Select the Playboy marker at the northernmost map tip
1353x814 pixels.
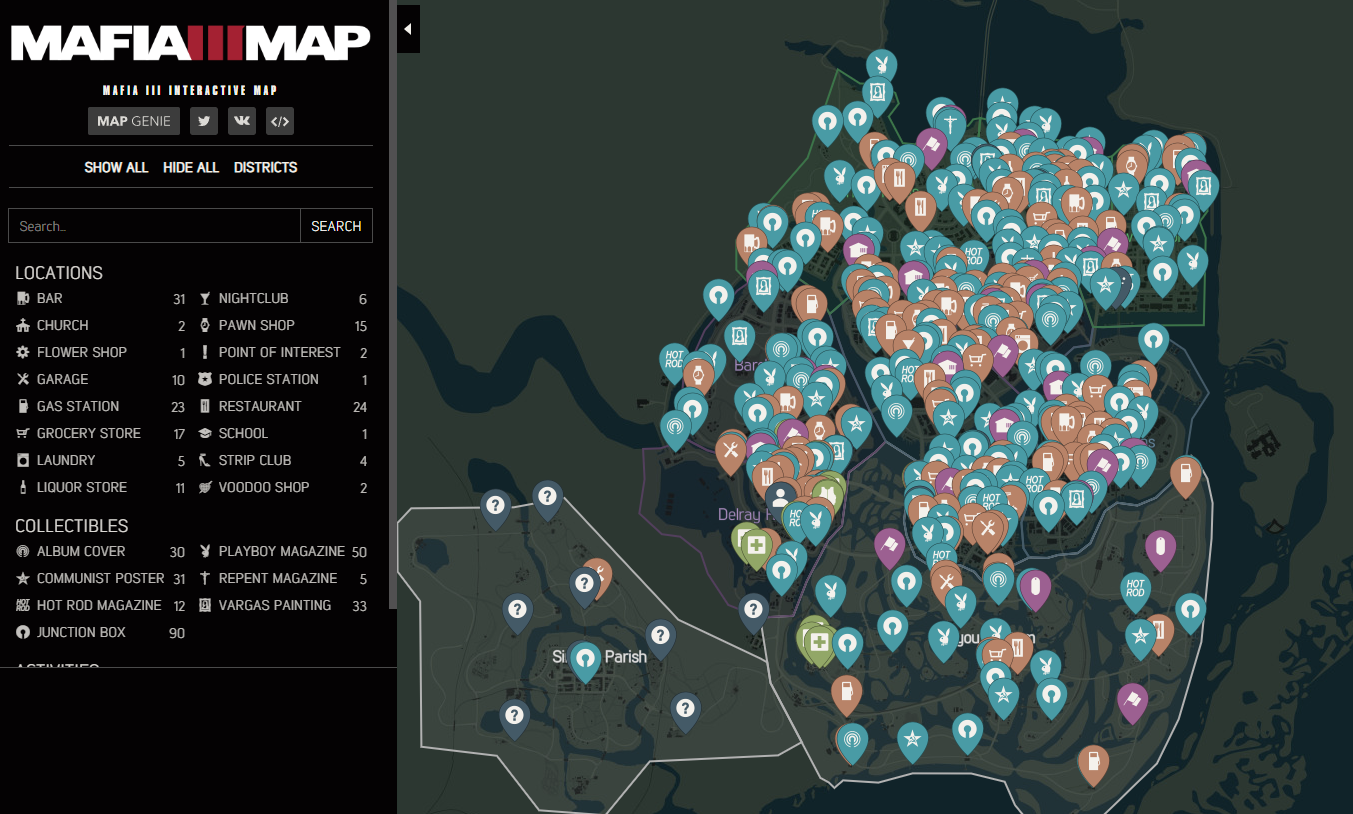click(x=881, y=67)
